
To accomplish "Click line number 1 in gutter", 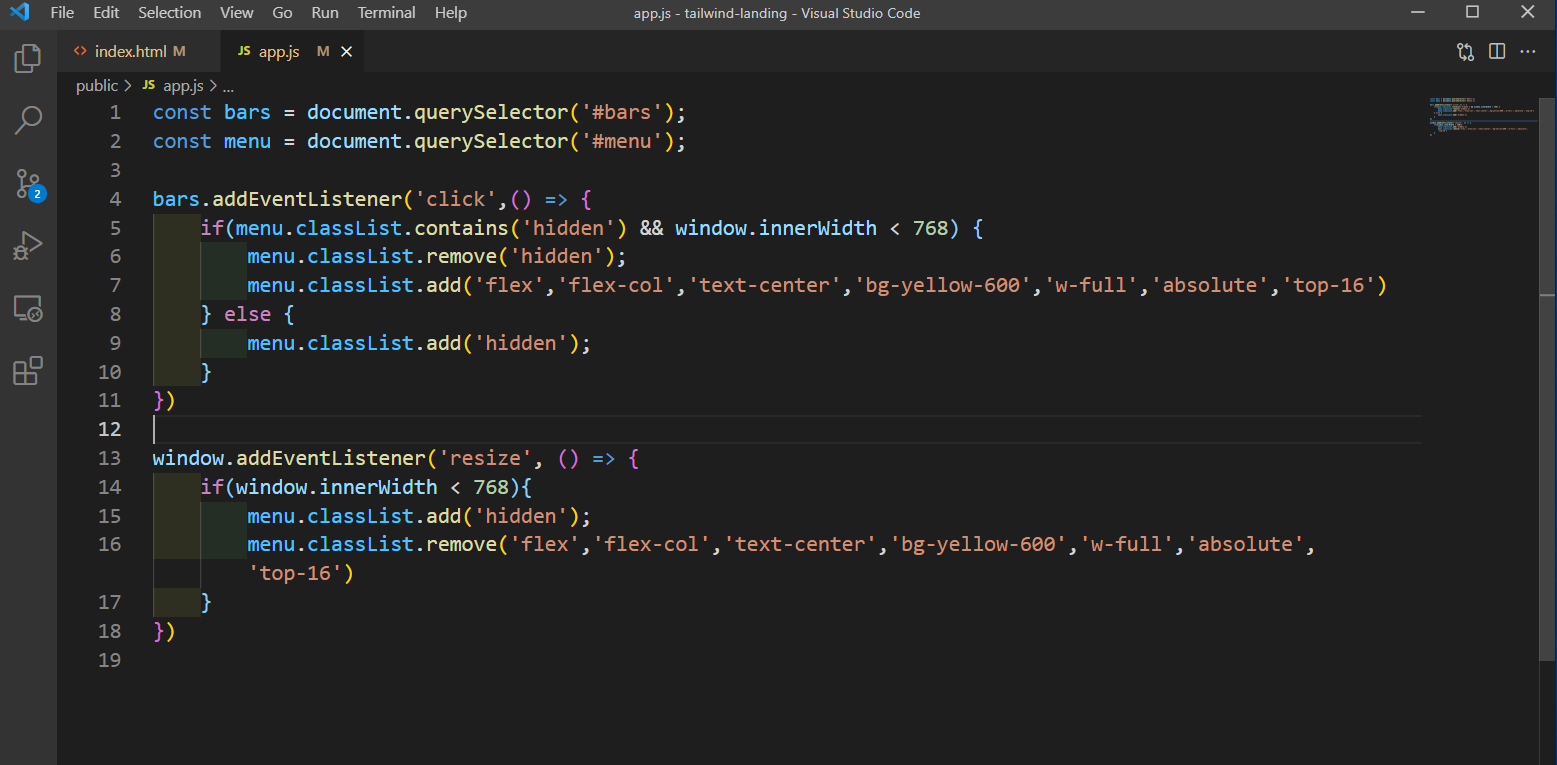I will click(115, 112).
